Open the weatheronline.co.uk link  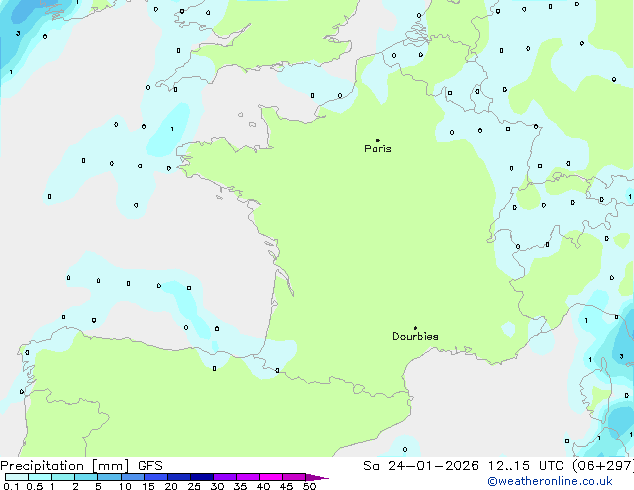(549, 481)
